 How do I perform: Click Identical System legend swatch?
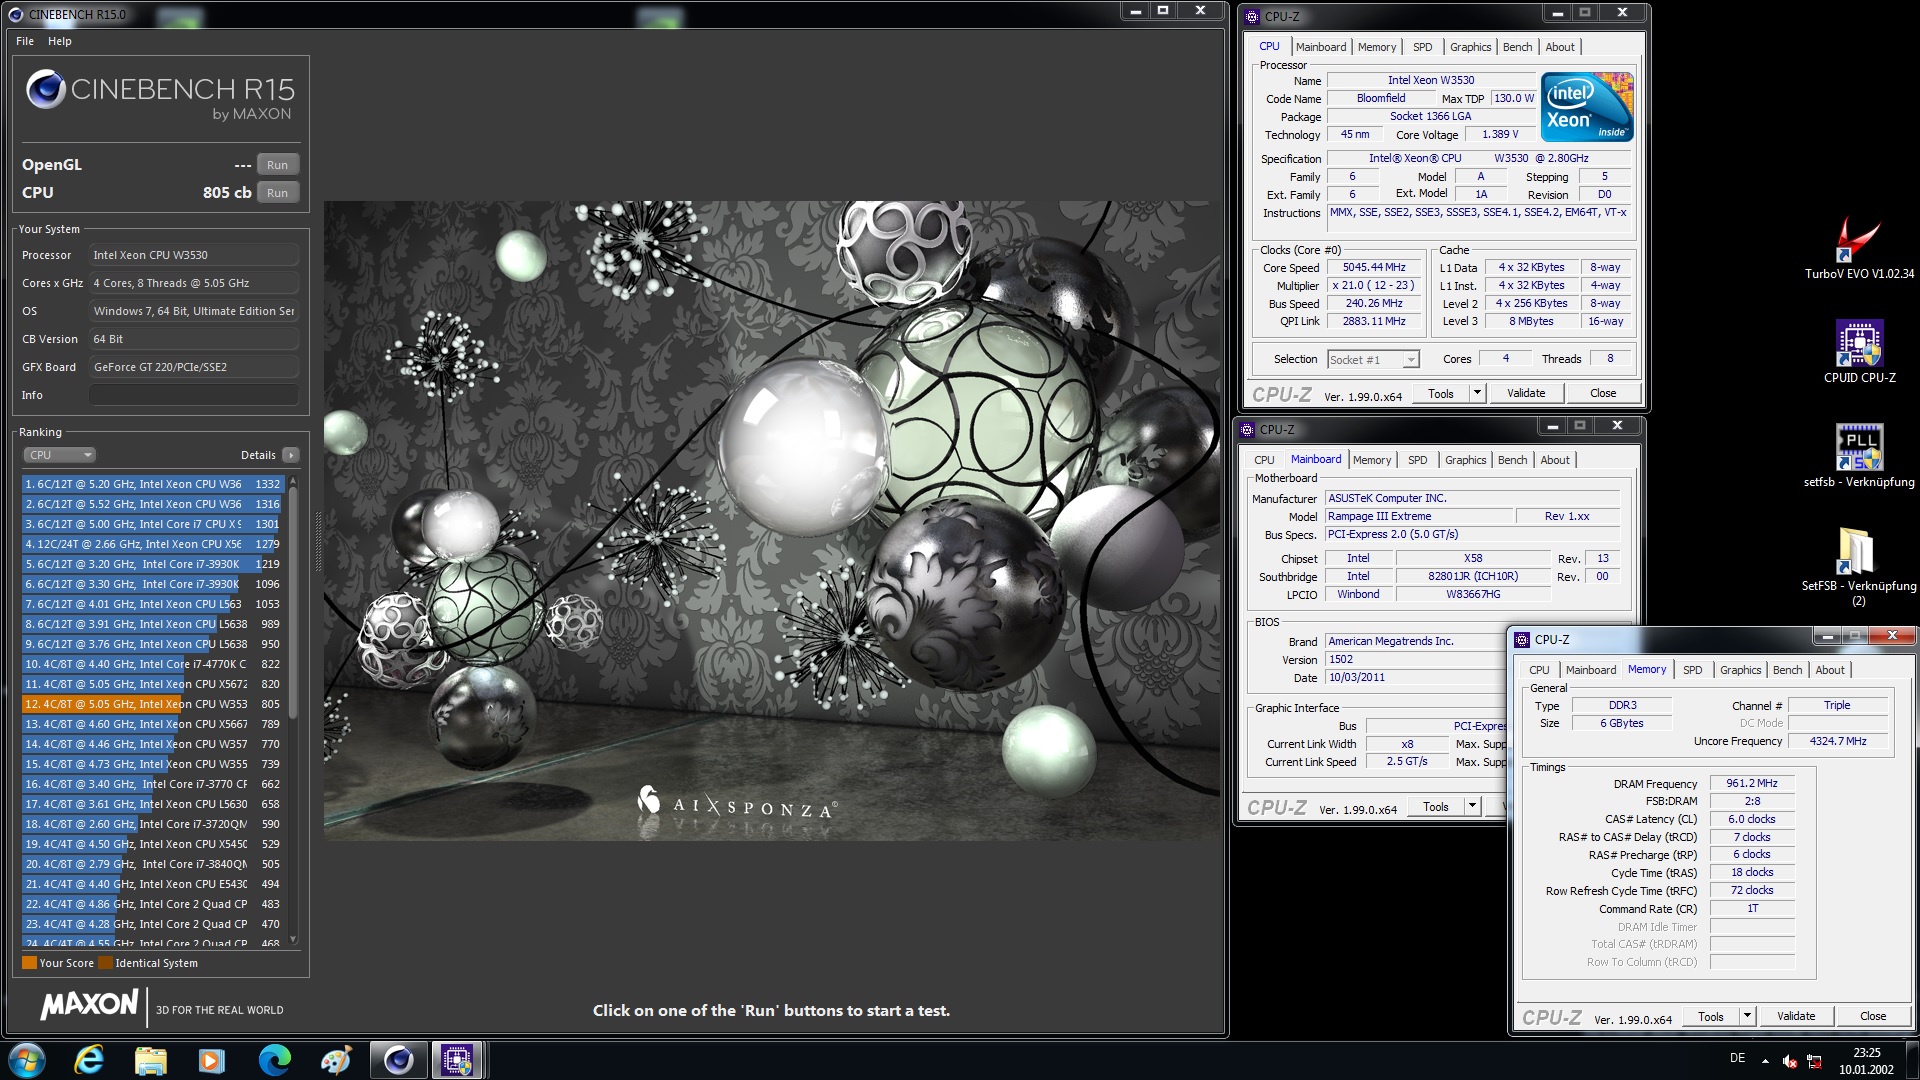pos(105,963)
